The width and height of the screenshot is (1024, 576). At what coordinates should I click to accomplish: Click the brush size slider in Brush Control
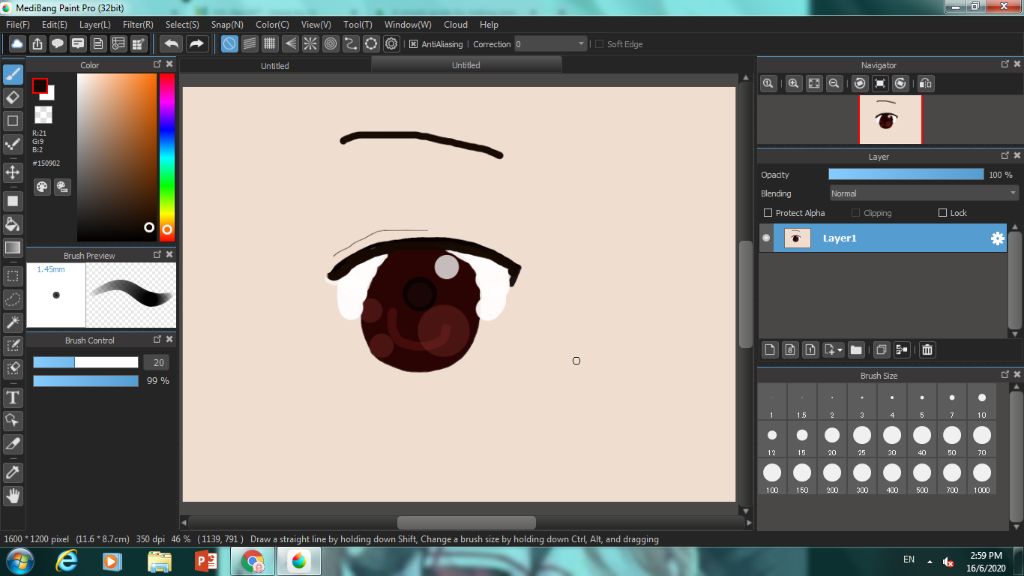tap(86, 362)
